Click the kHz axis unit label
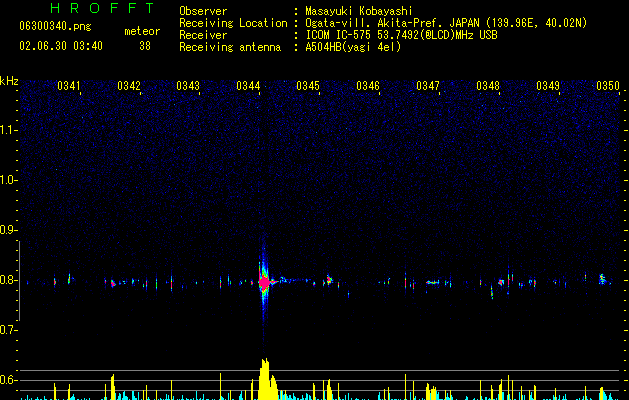629x400 pixels. coord(9,81)
